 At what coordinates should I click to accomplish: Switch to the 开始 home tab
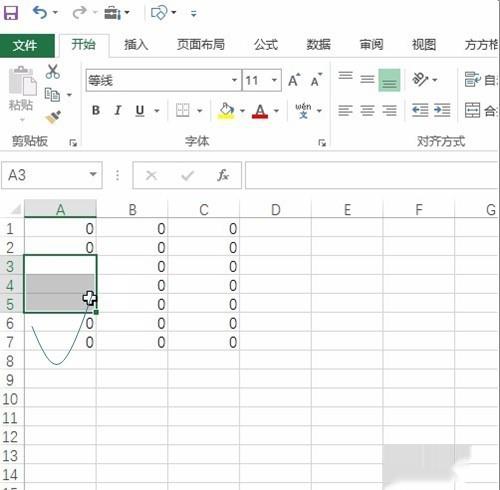coord(84,44)
